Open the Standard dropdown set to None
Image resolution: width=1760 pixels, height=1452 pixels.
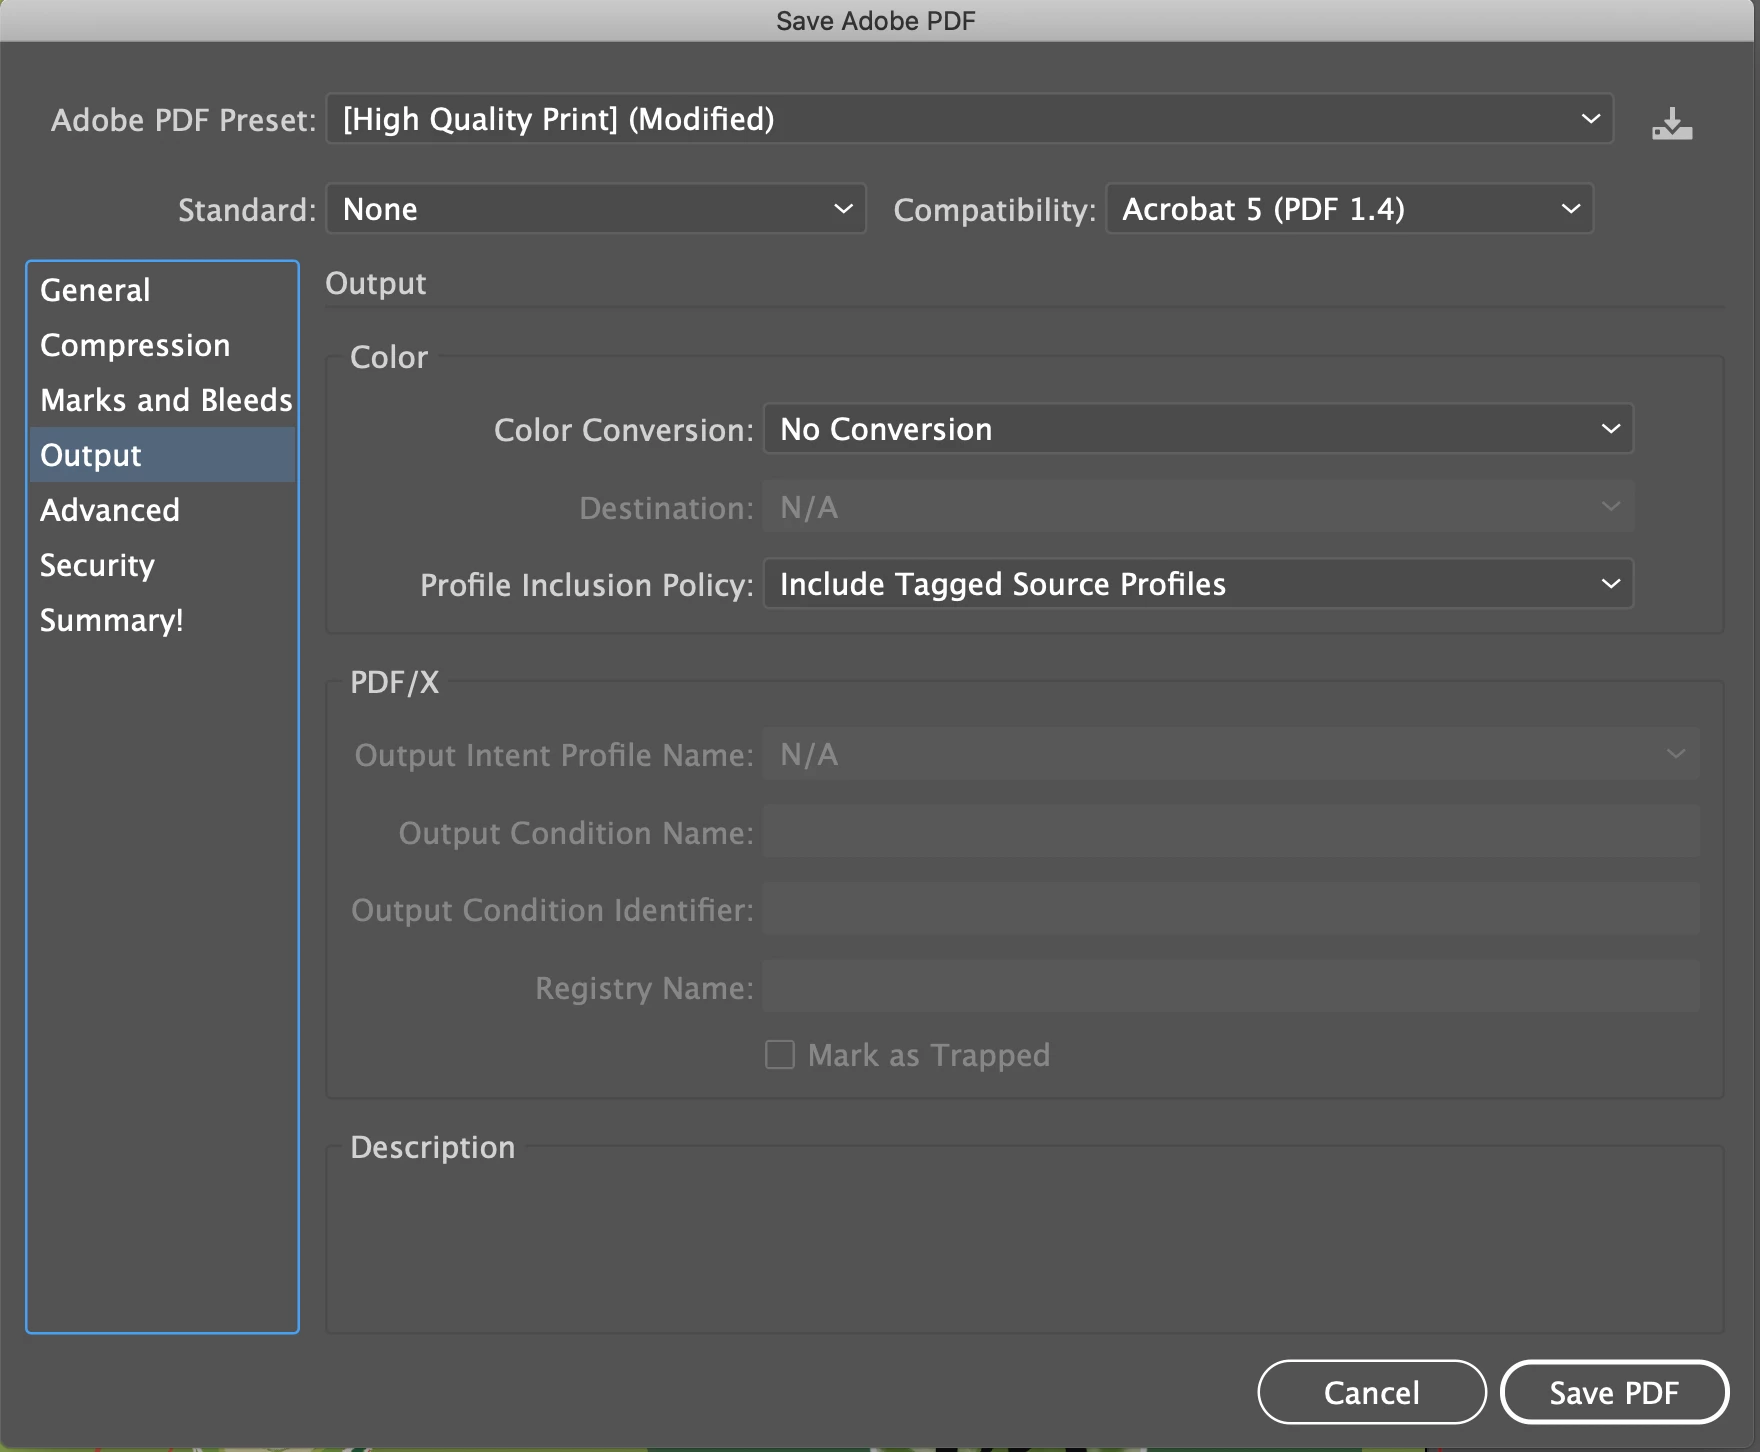point(596,209)
